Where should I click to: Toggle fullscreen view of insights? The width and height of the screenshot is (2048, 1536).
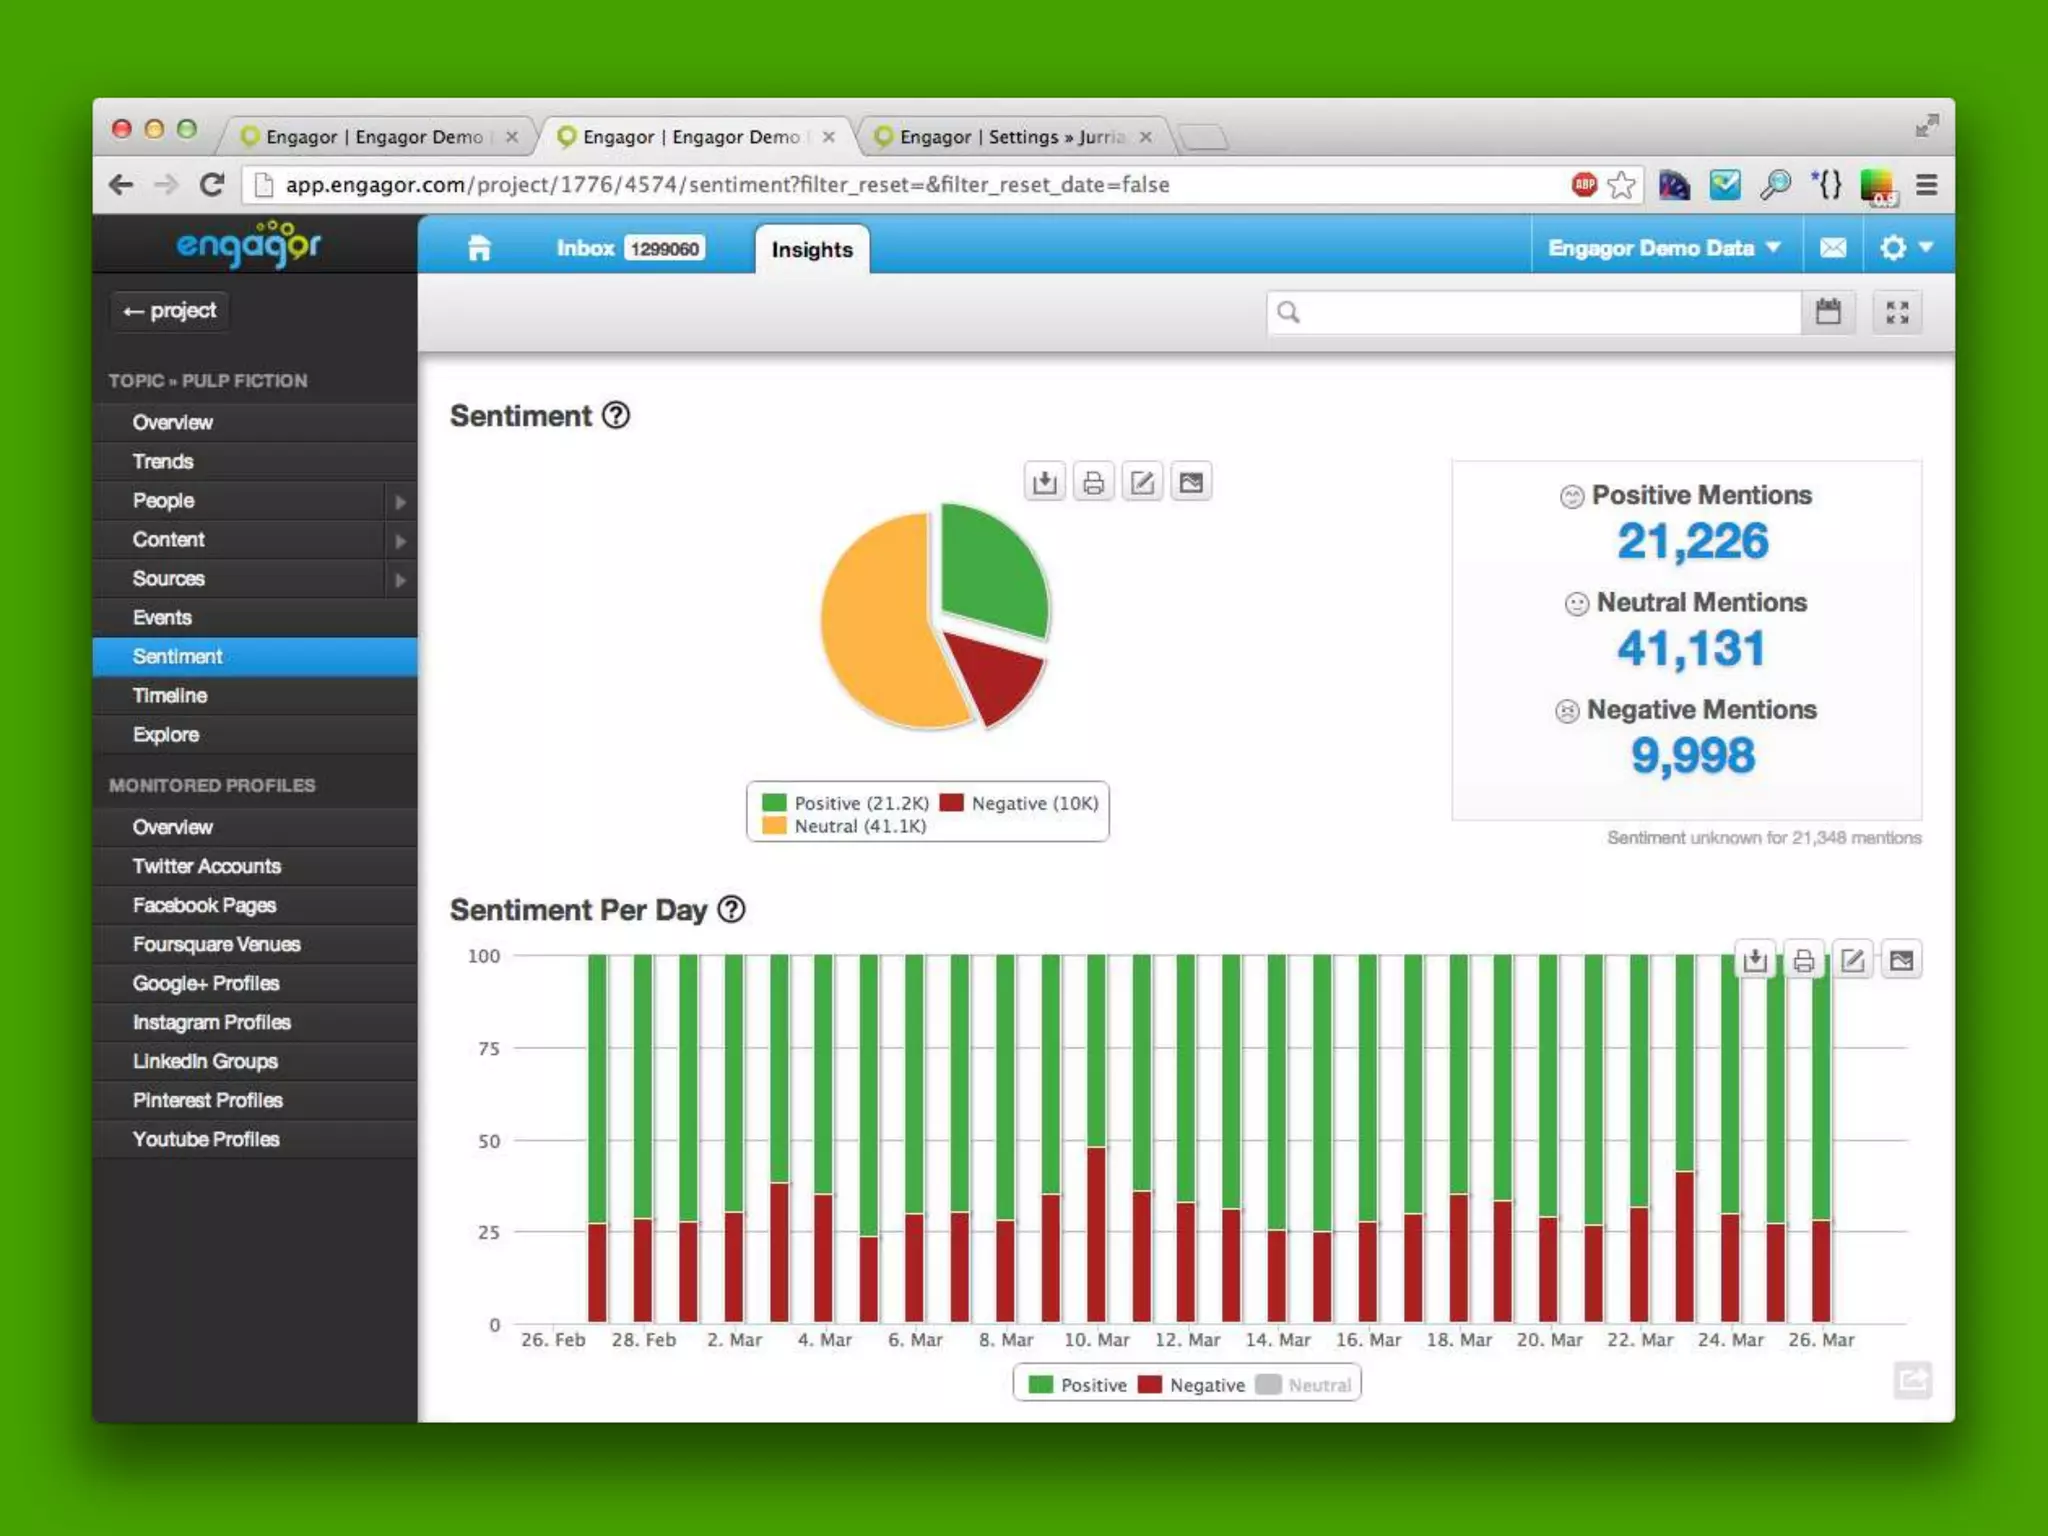(x=1897, y=312)
